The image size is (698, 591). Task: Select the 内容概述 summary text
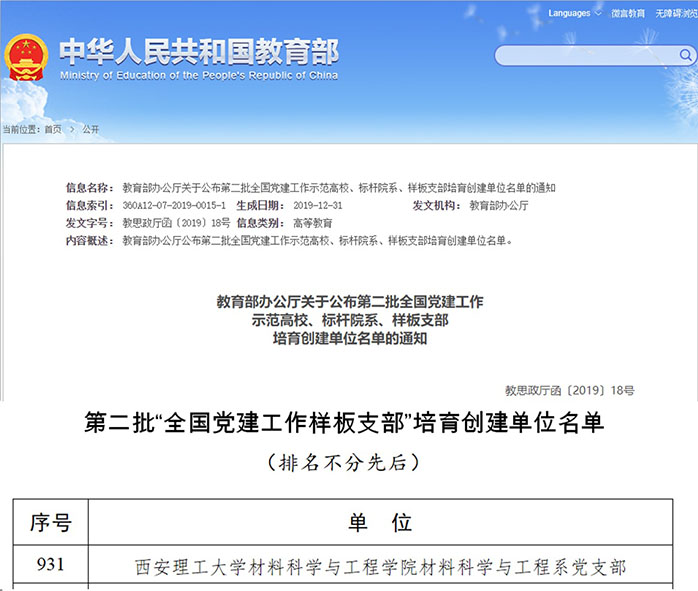[x=317, y=241]
